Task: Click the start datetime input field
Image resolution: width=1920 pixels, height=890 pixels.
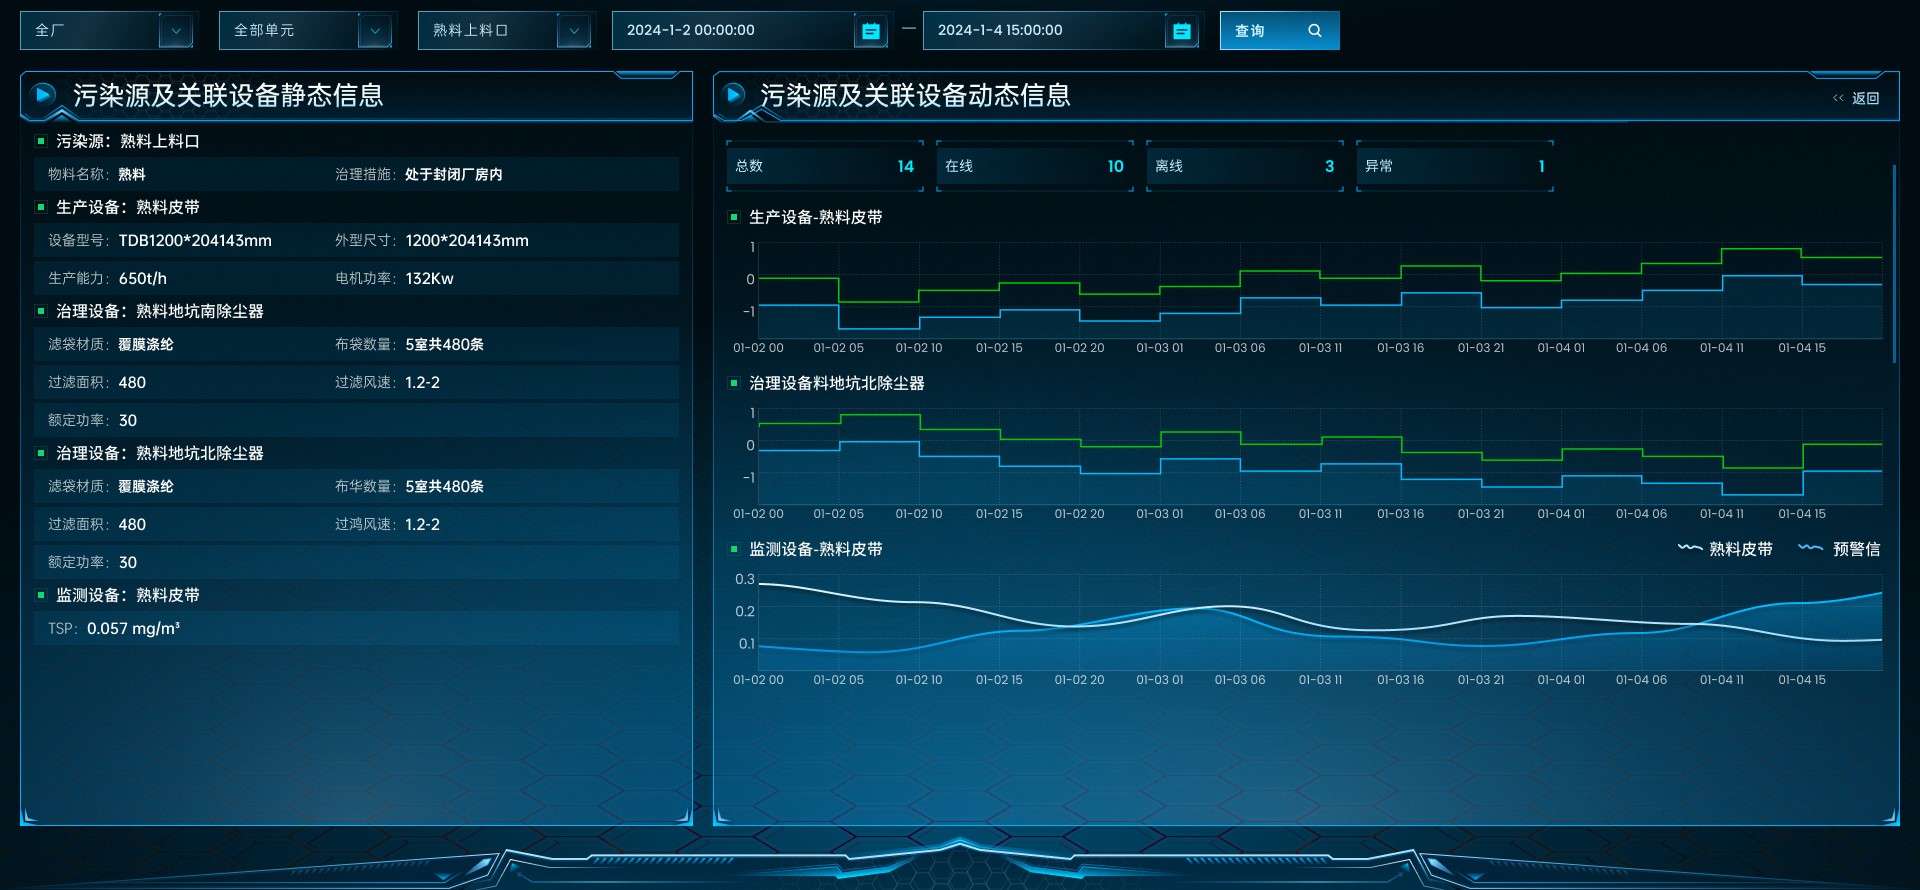Action: (733, 31)
